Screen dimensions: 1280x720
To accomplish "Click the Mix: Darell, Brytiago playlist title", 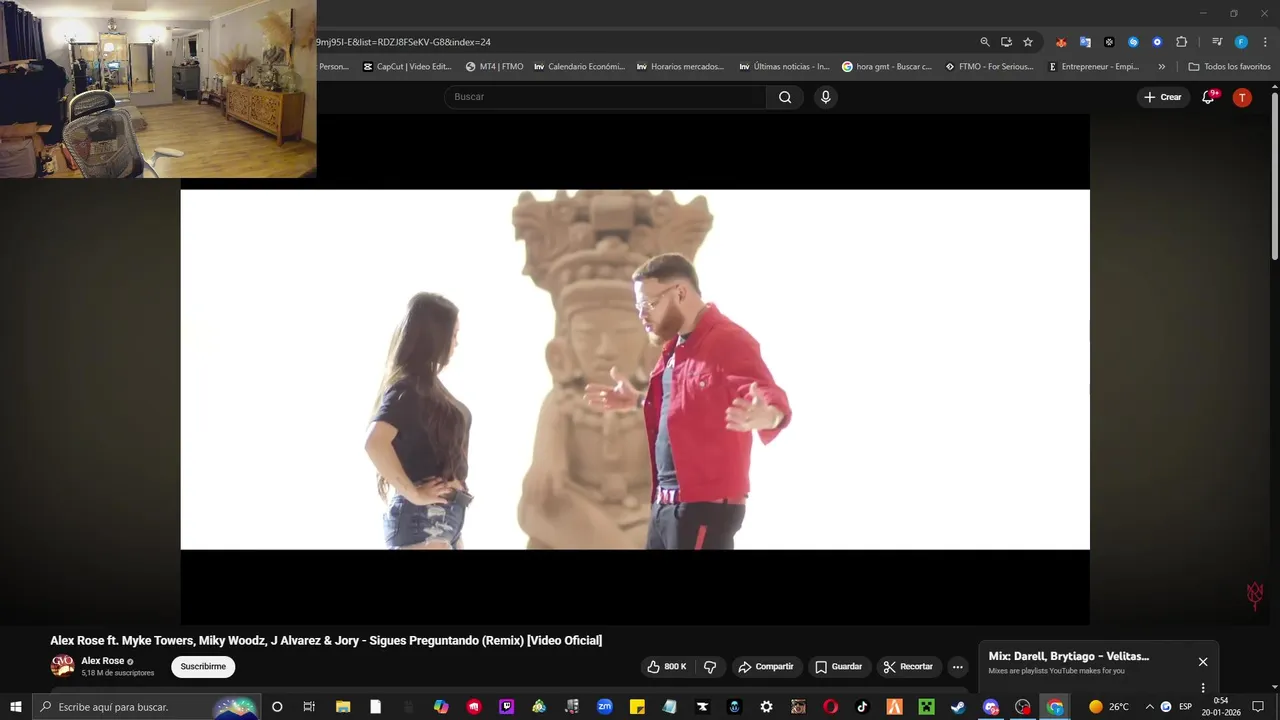I will [x=1069, y=656].
